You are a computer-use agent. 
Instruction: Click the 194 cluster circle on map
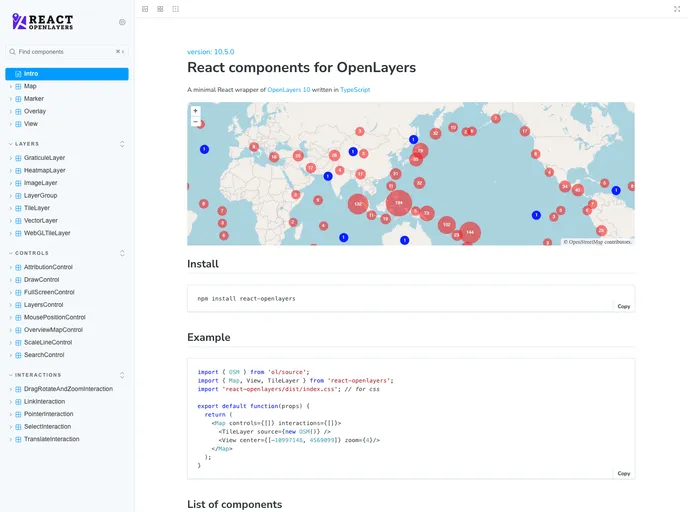coord(398,203)
